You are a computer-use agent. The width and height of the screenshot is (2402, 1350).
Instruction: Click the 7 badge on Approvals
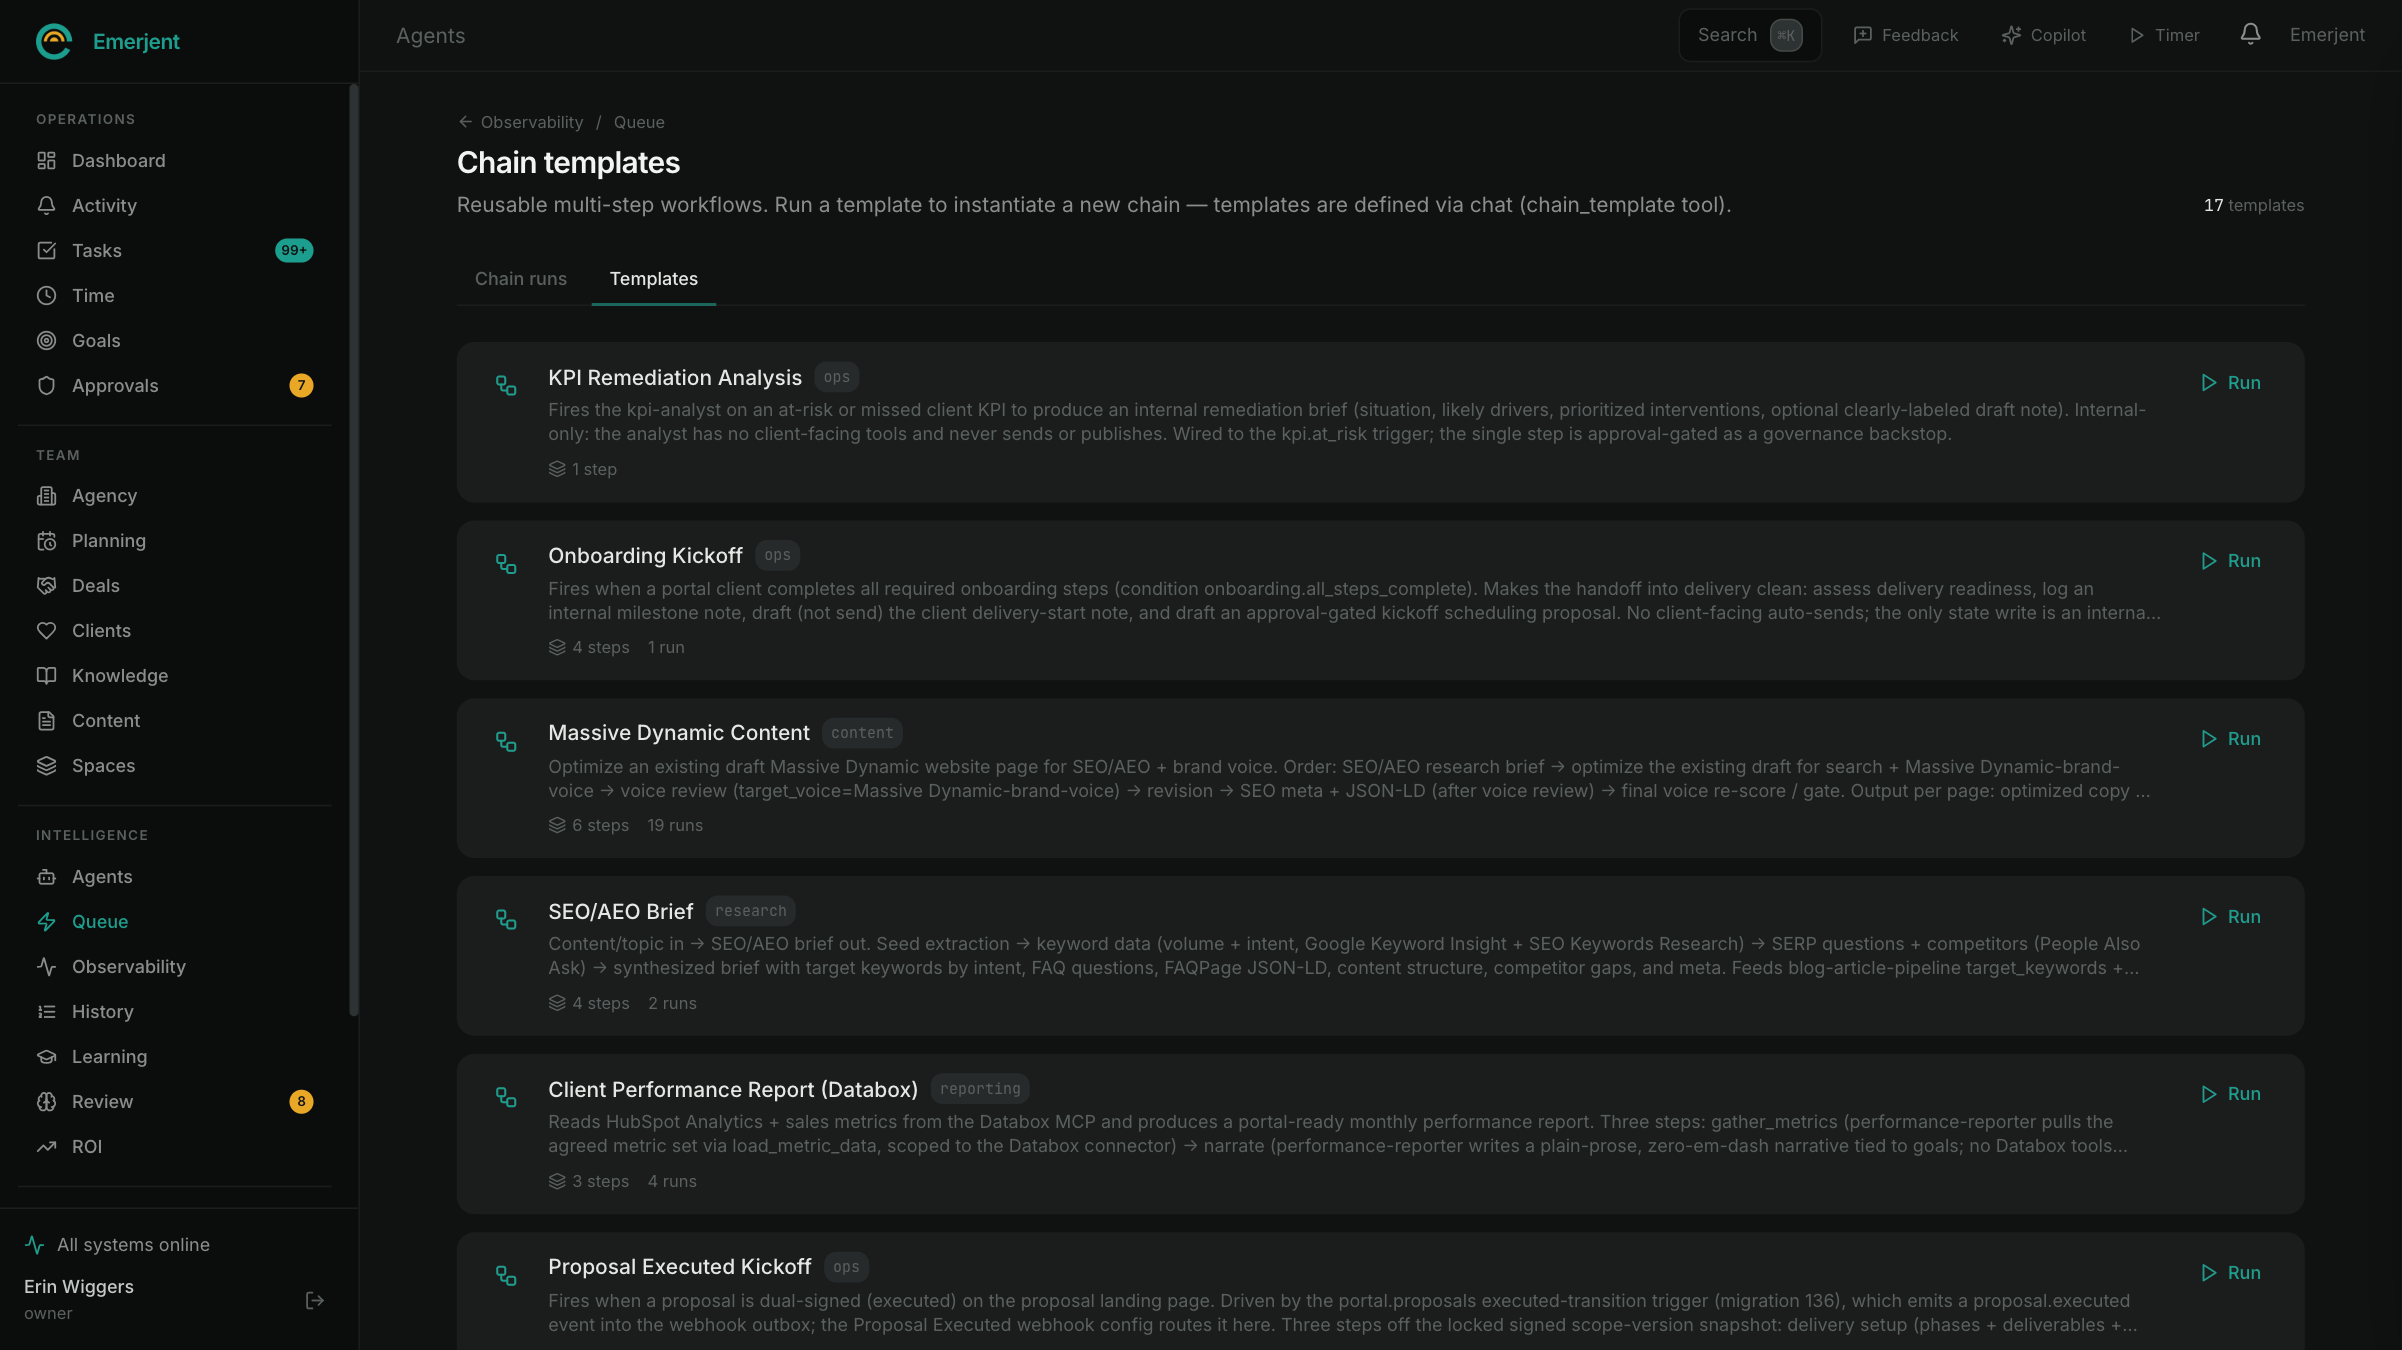tap(301, 385)
